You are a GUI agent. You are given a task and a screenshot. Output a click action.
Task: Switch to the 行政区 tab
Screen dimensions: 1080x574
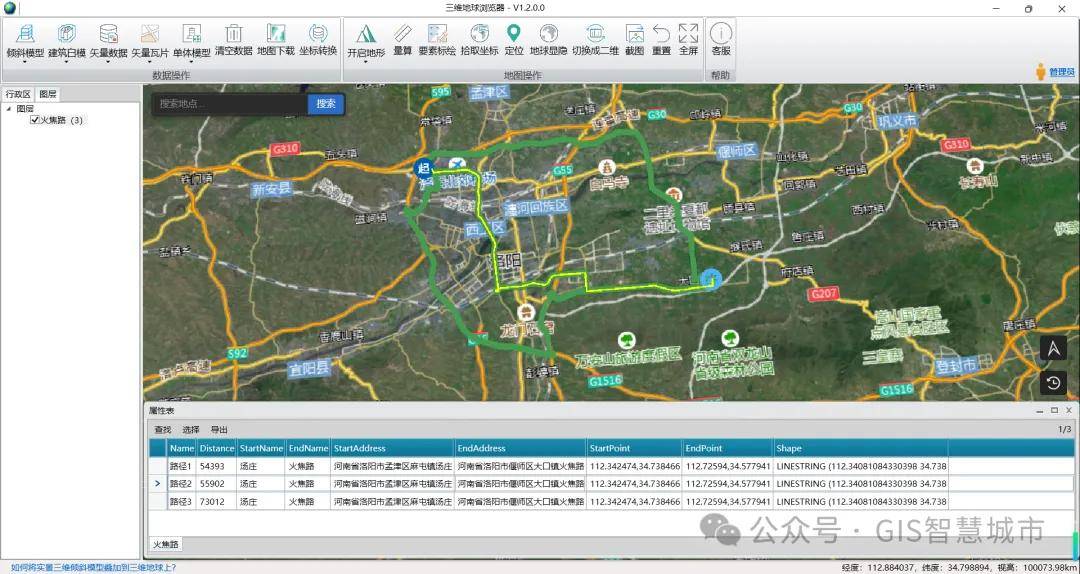click(18, 94)
